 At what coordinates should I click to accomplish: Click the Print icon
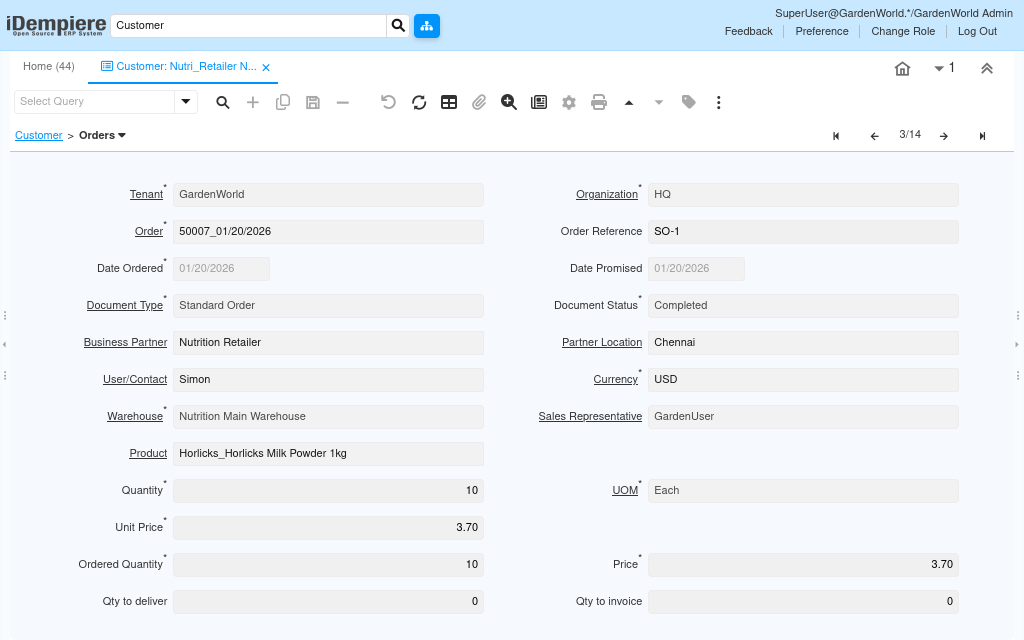(599, 102)
